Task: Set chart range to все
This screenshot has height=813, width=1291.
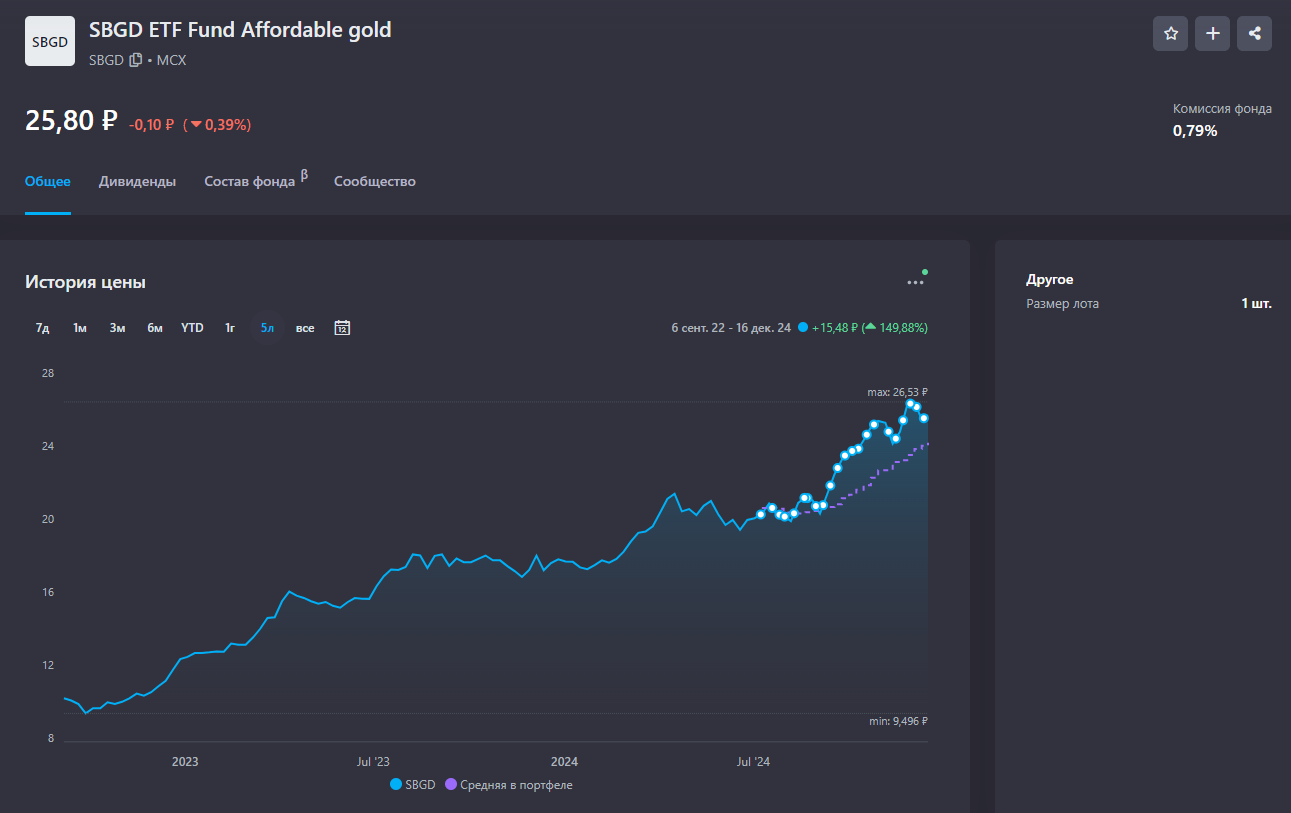Action: point(305,328)
